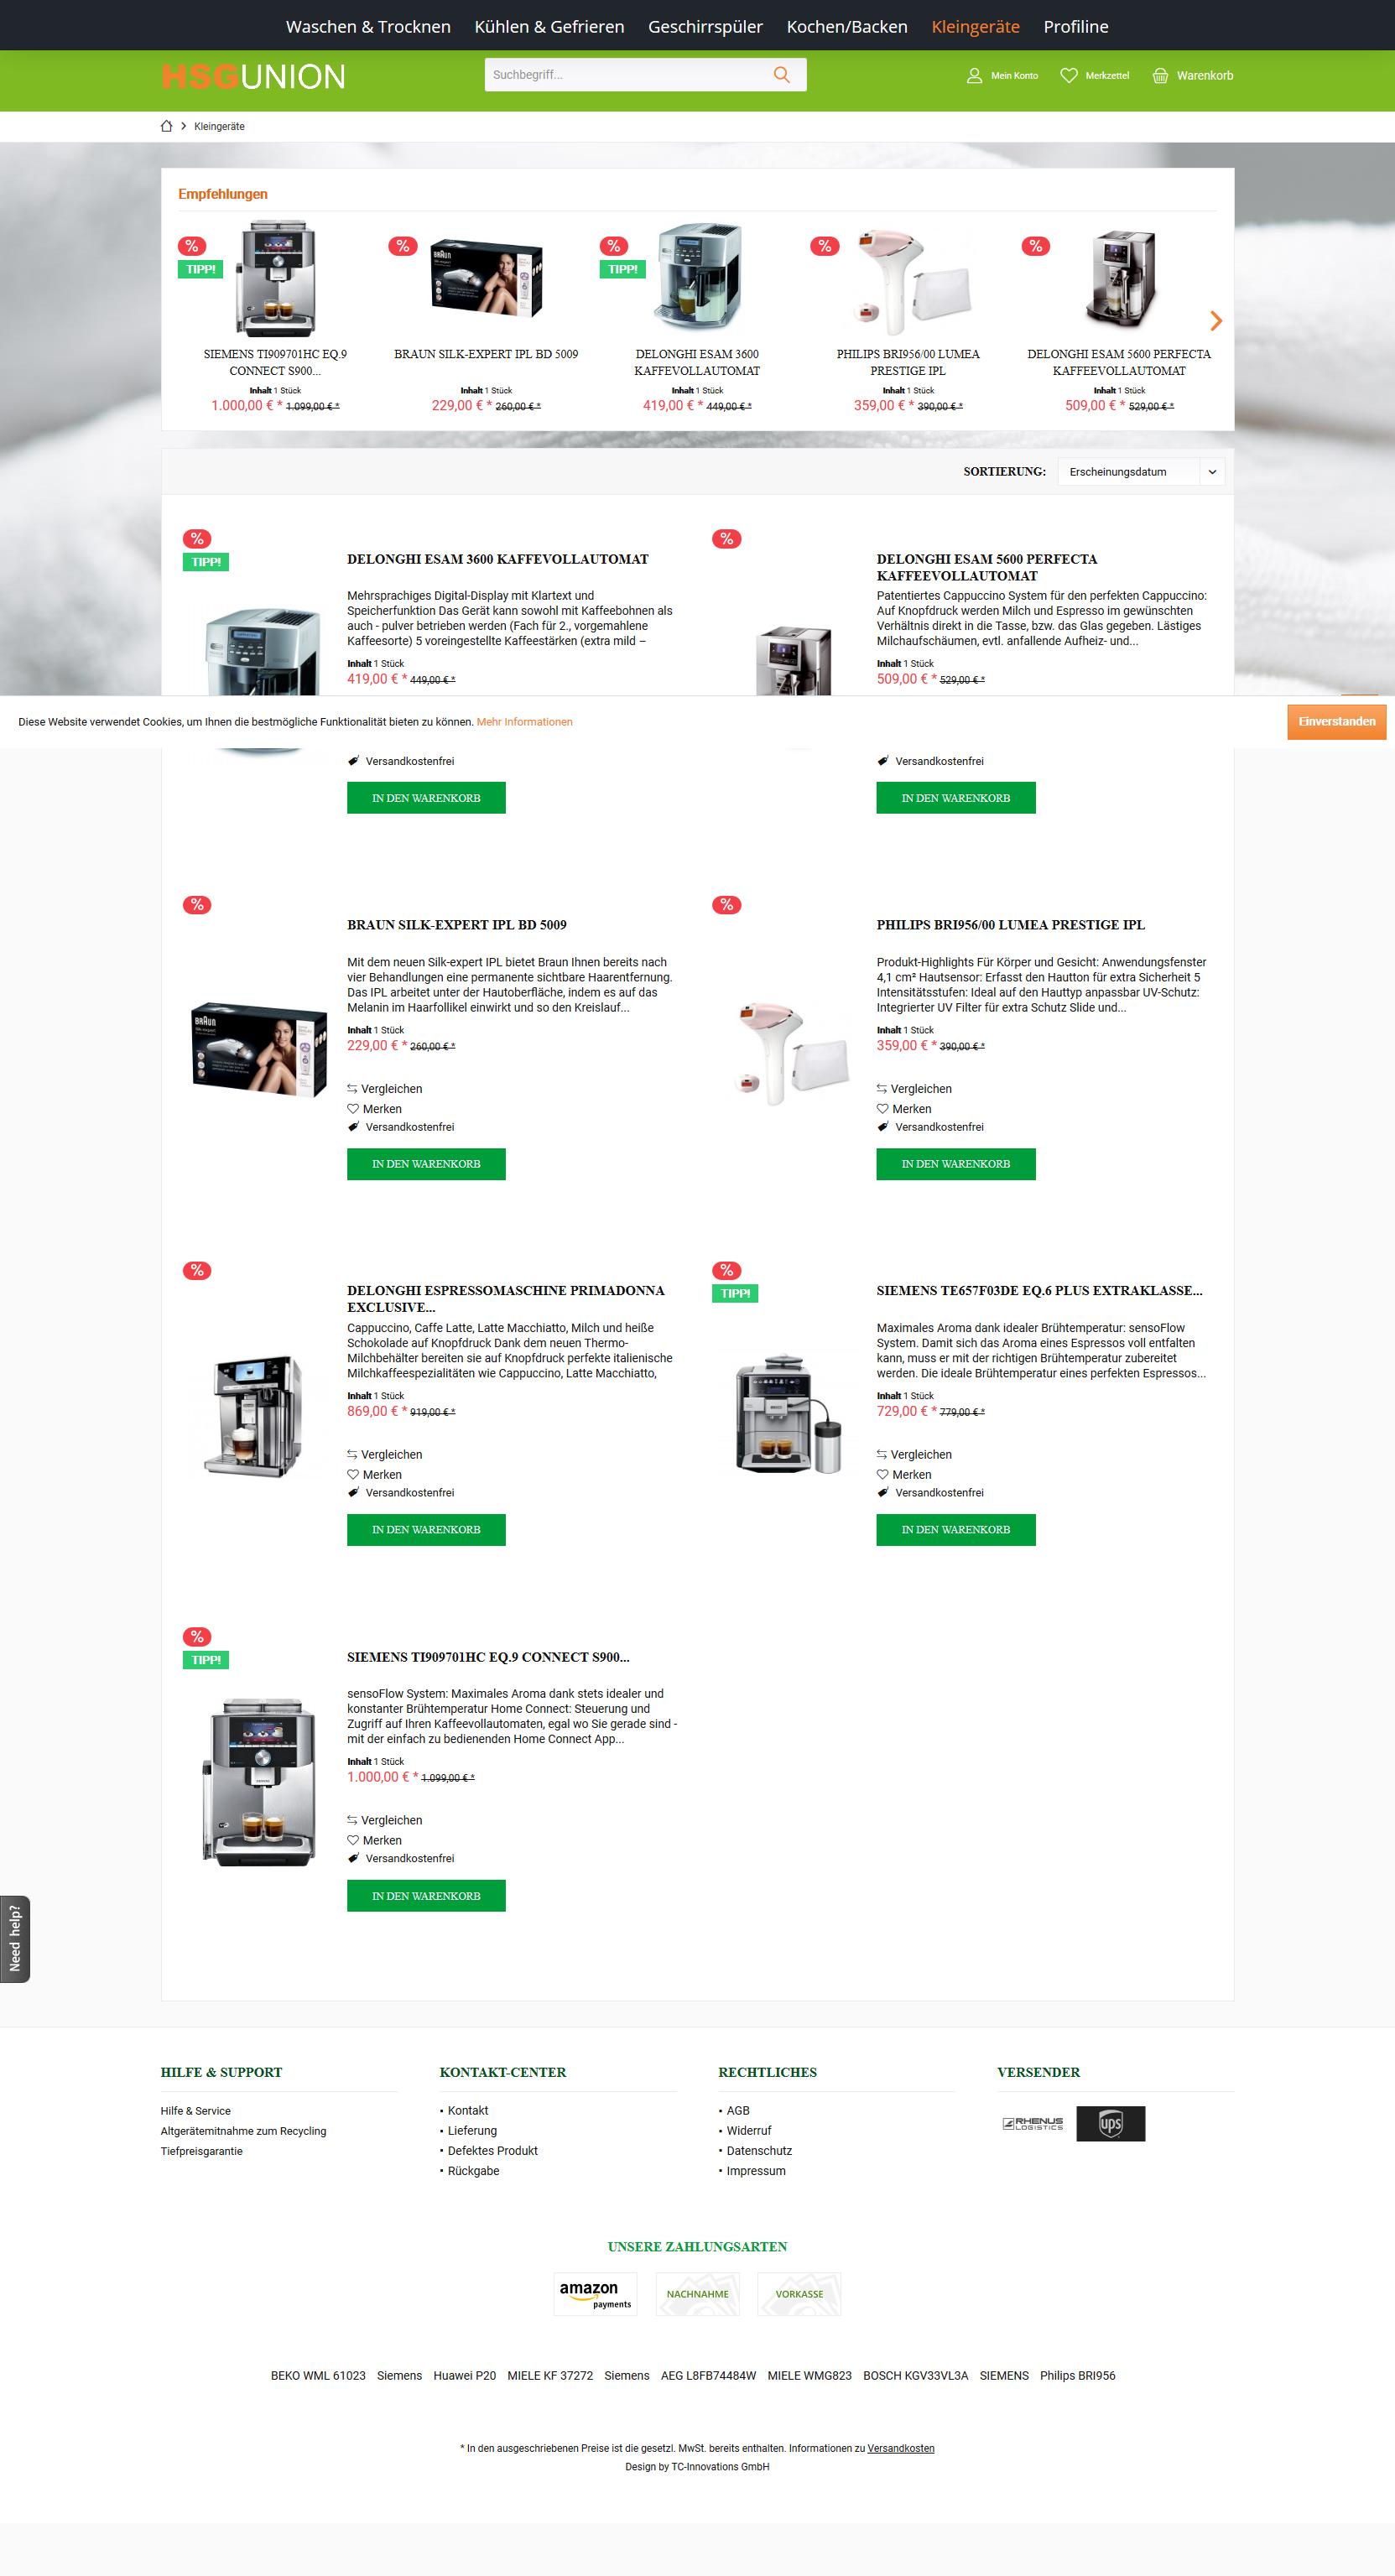Click the Nachnahme payment badge
Image resolution: width=1395 pixels, height=2576 pixels.
[697, 2294]
